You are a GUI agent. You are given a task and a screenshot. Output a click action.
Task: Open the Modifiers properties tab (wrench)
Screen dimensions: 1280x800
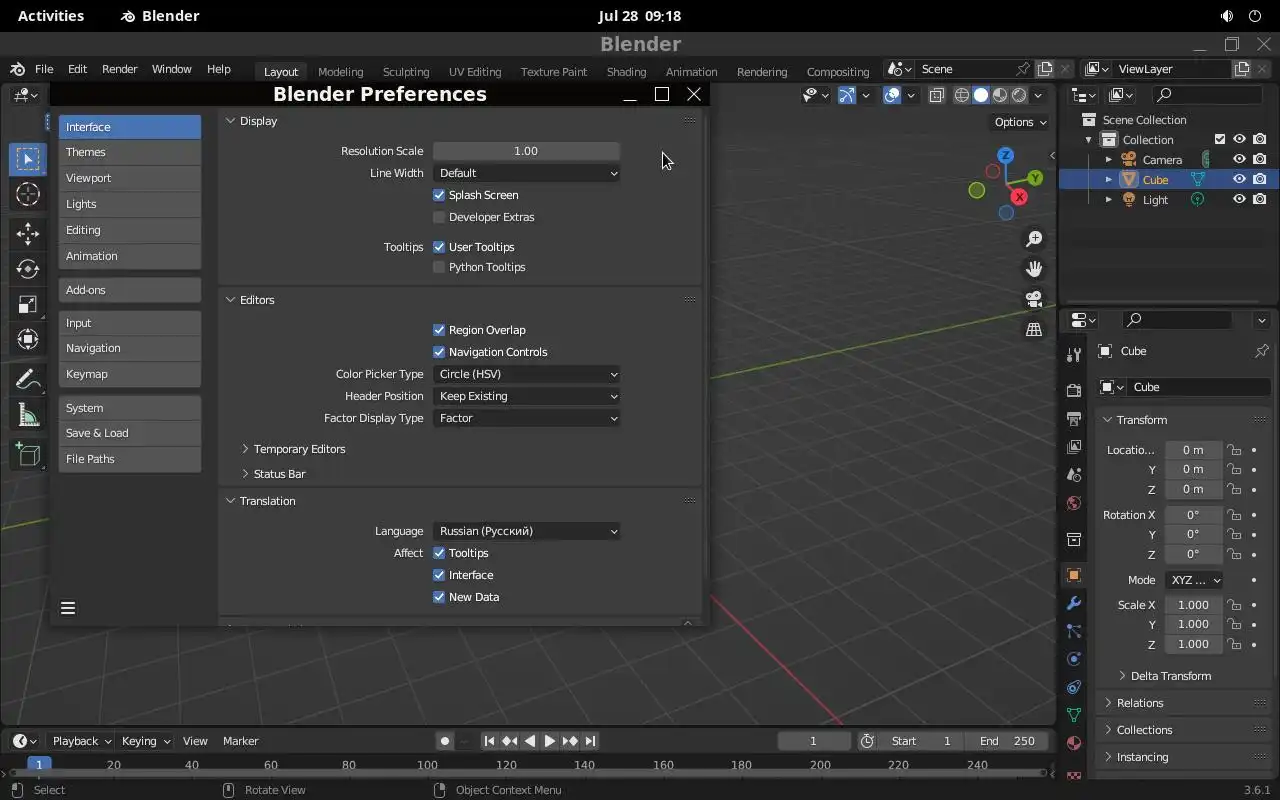click(1074, 603)
